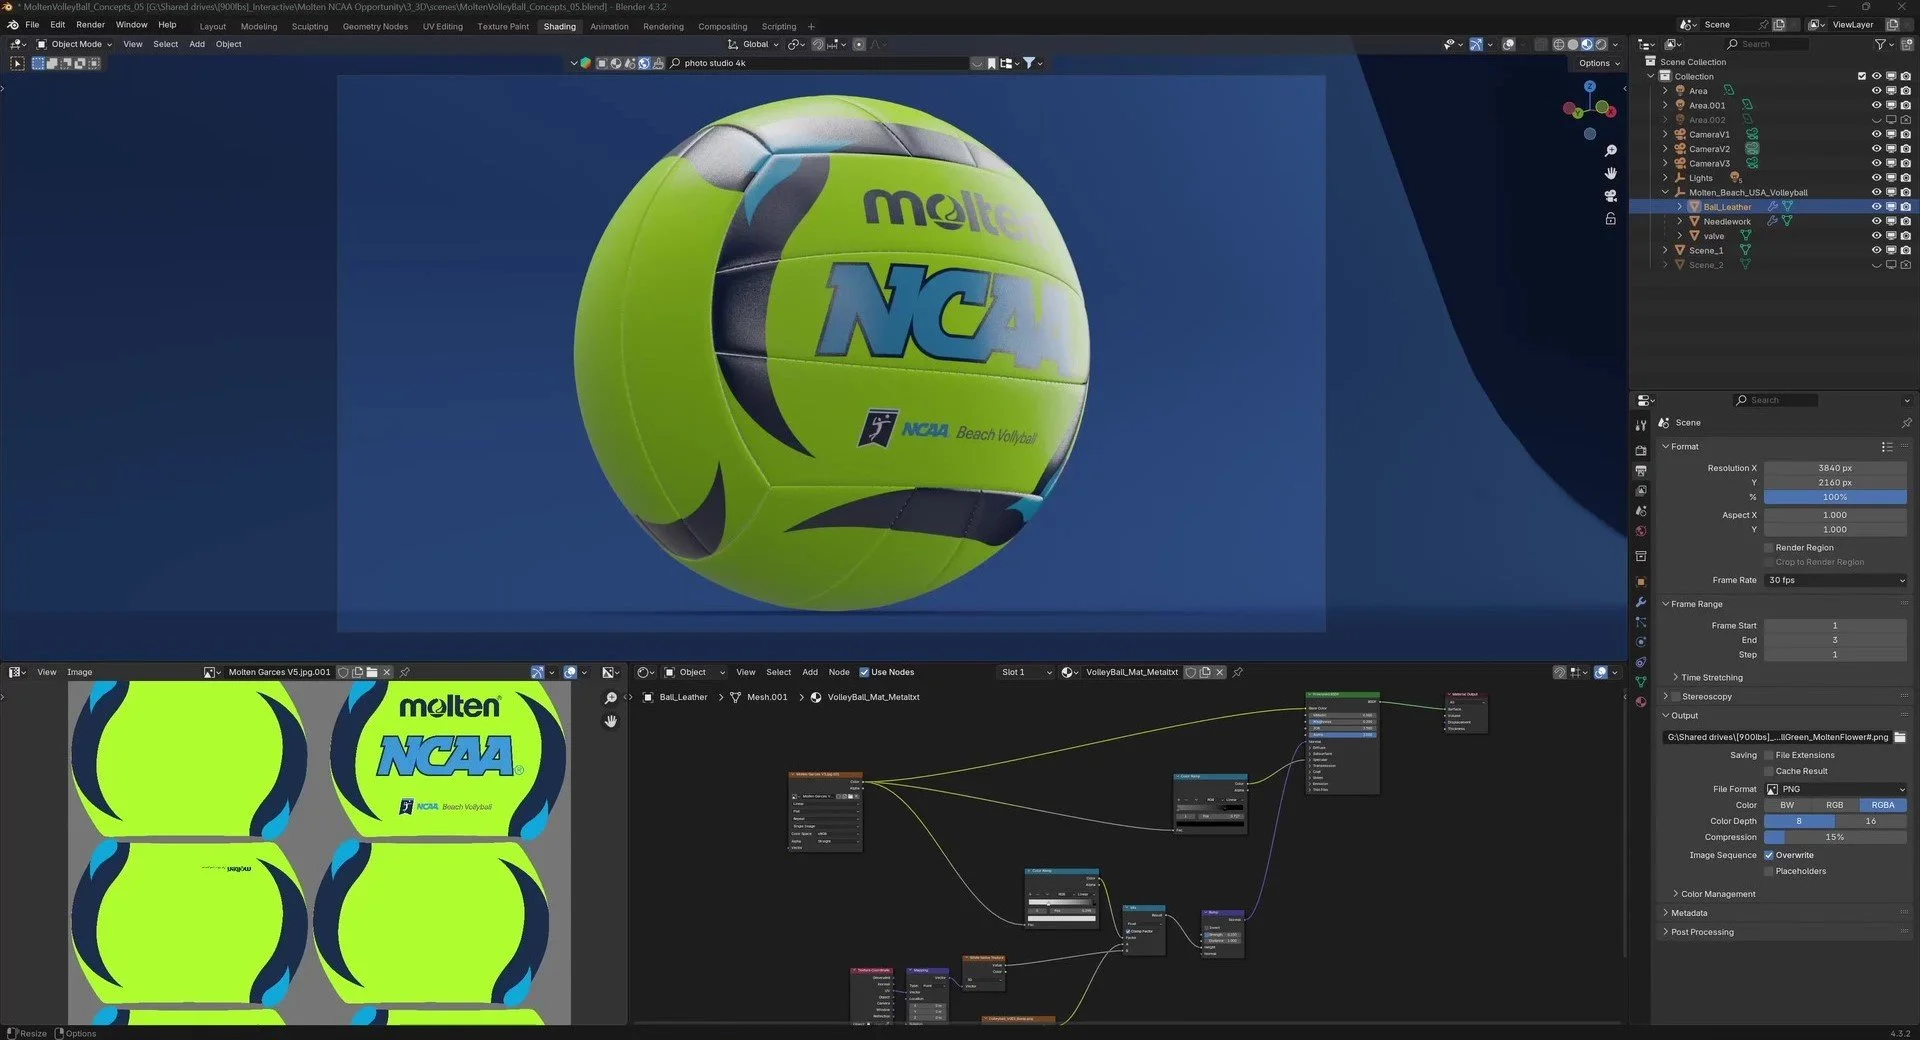Collapse the Molten_Beach_USA_Volleyball tree row
This screenshot has width=1920, height=1040.
coord(1665,192)
